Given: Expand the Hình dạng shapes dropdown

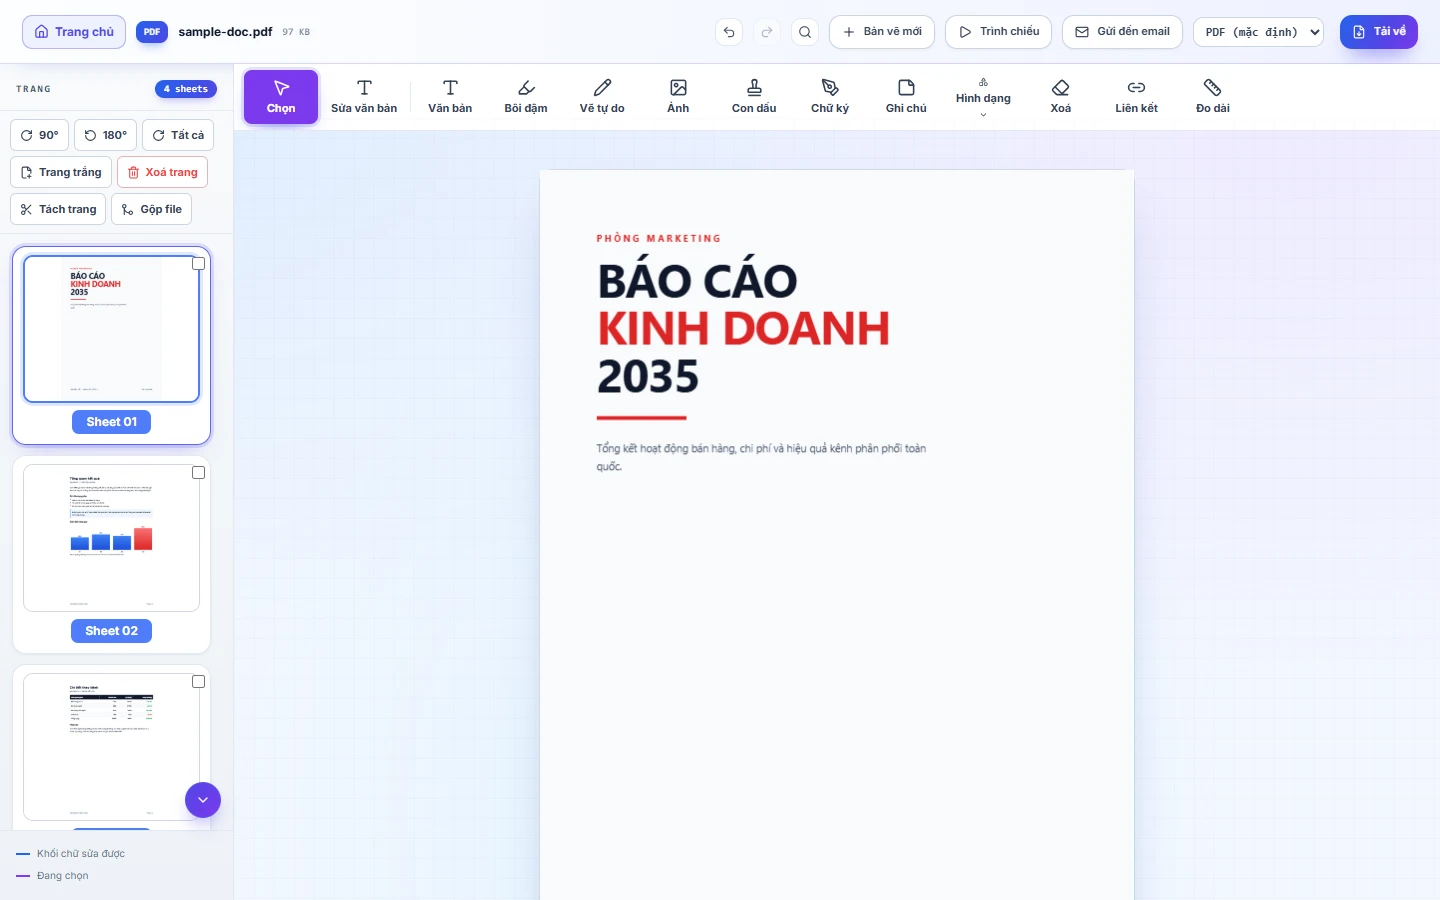Looking at the screenshot, I should (983, 97).
